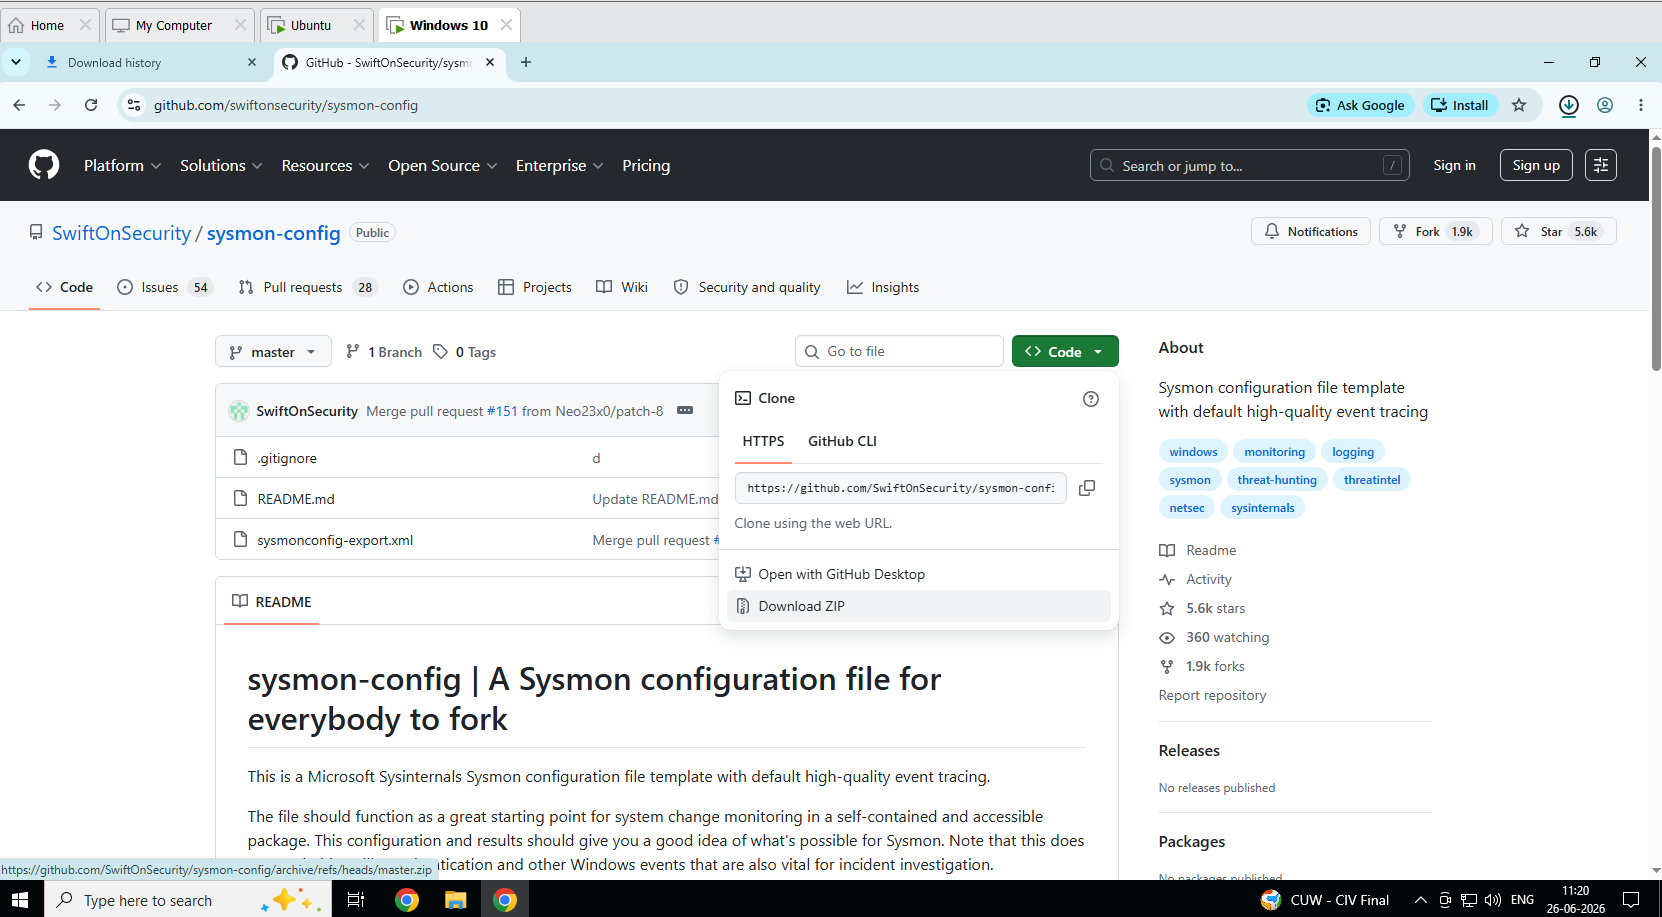Reload the page with the refresh icon
This screenshot has height=917, width=1662.
tap(91, 105)
